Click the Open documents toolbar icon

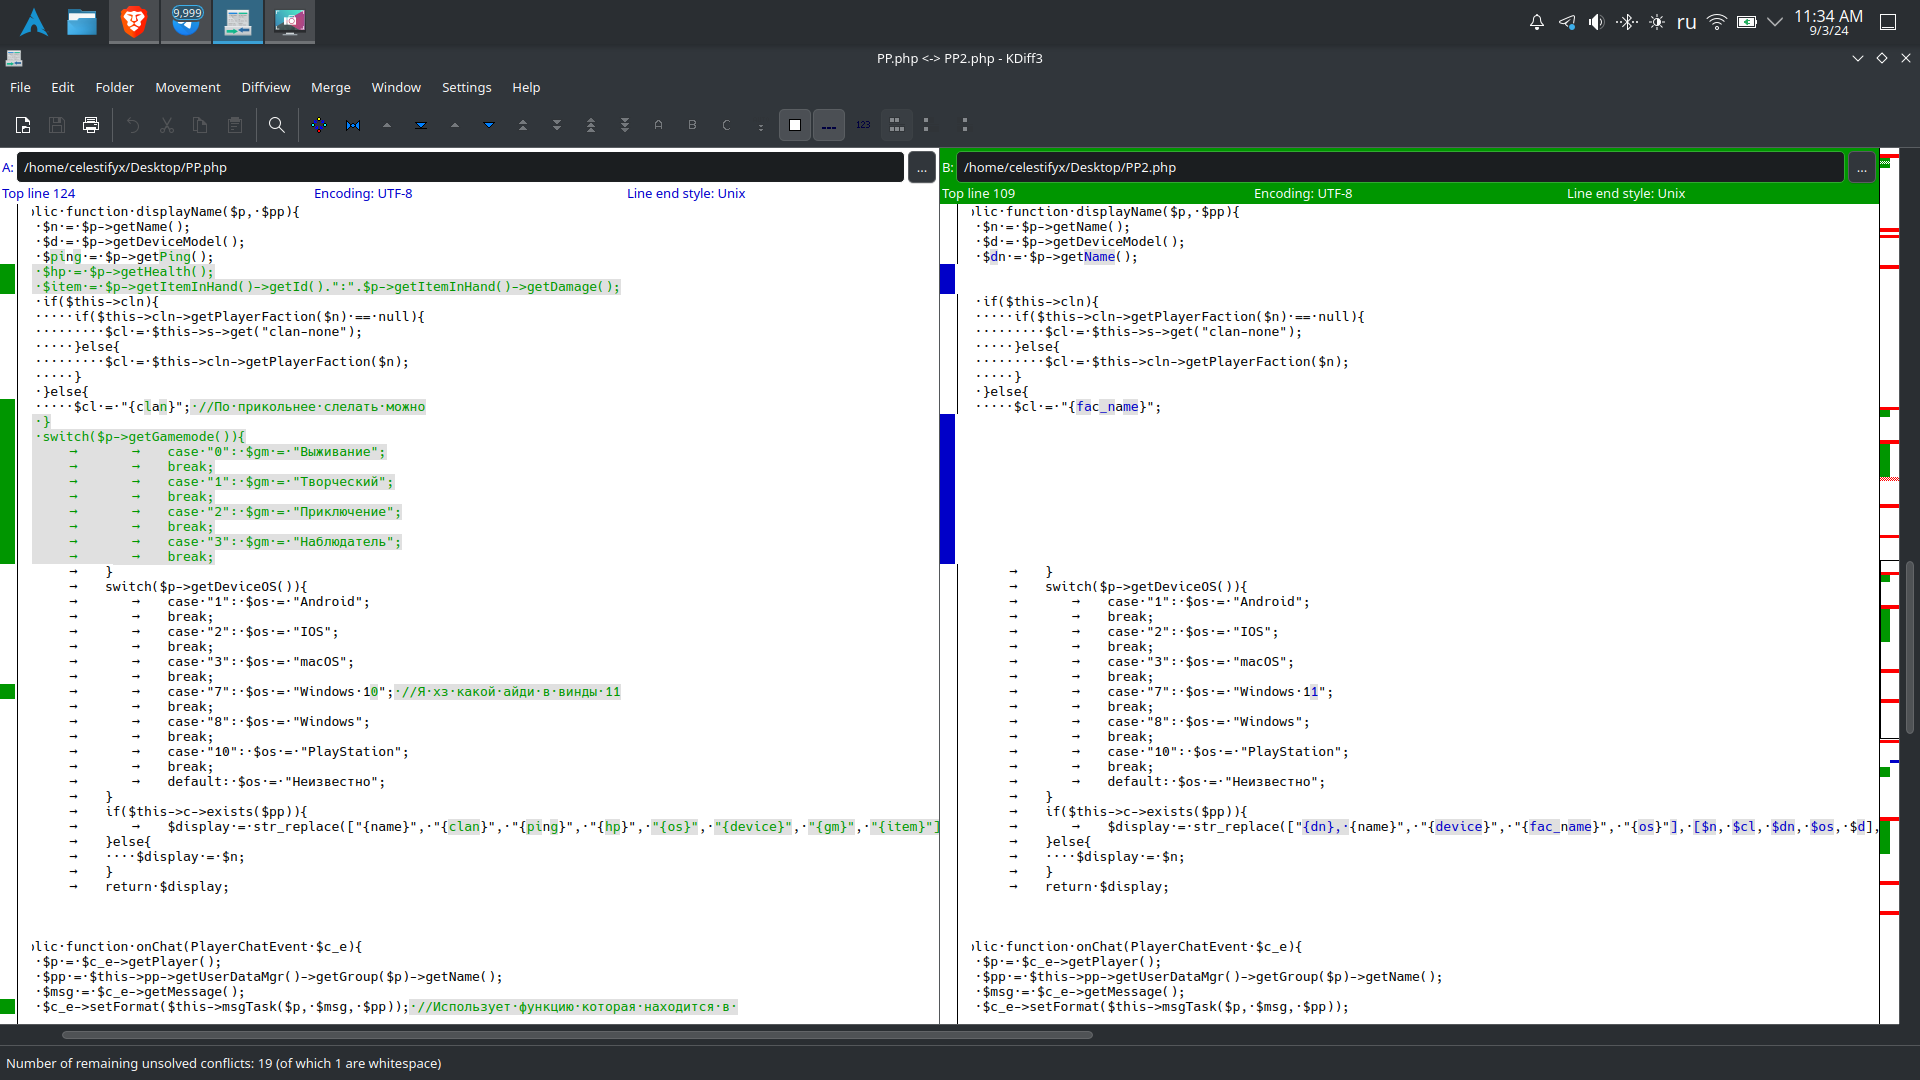point(23,125)
